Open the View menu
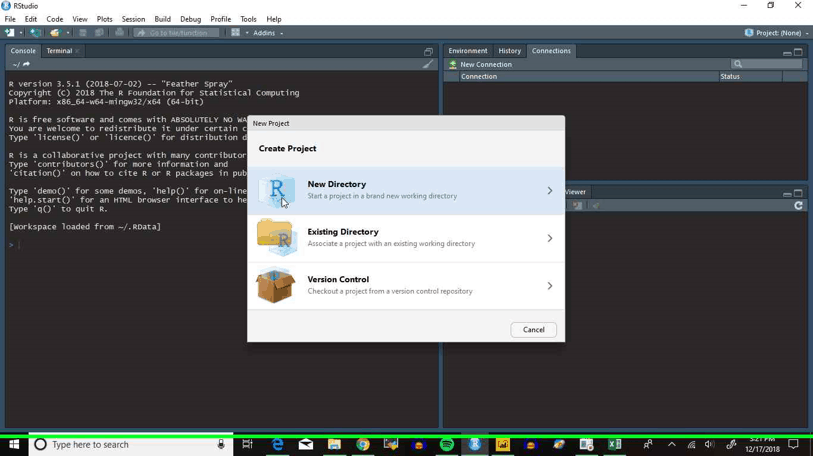 pos(80,19)
